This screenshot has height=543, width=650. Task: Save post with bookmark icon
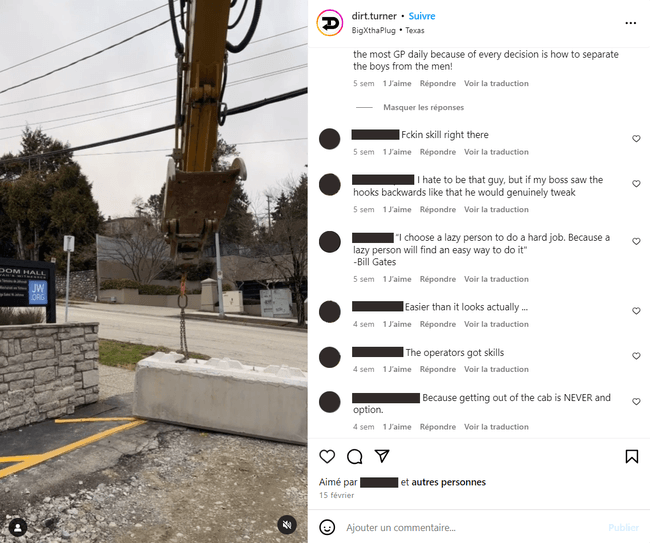point(632,456)
